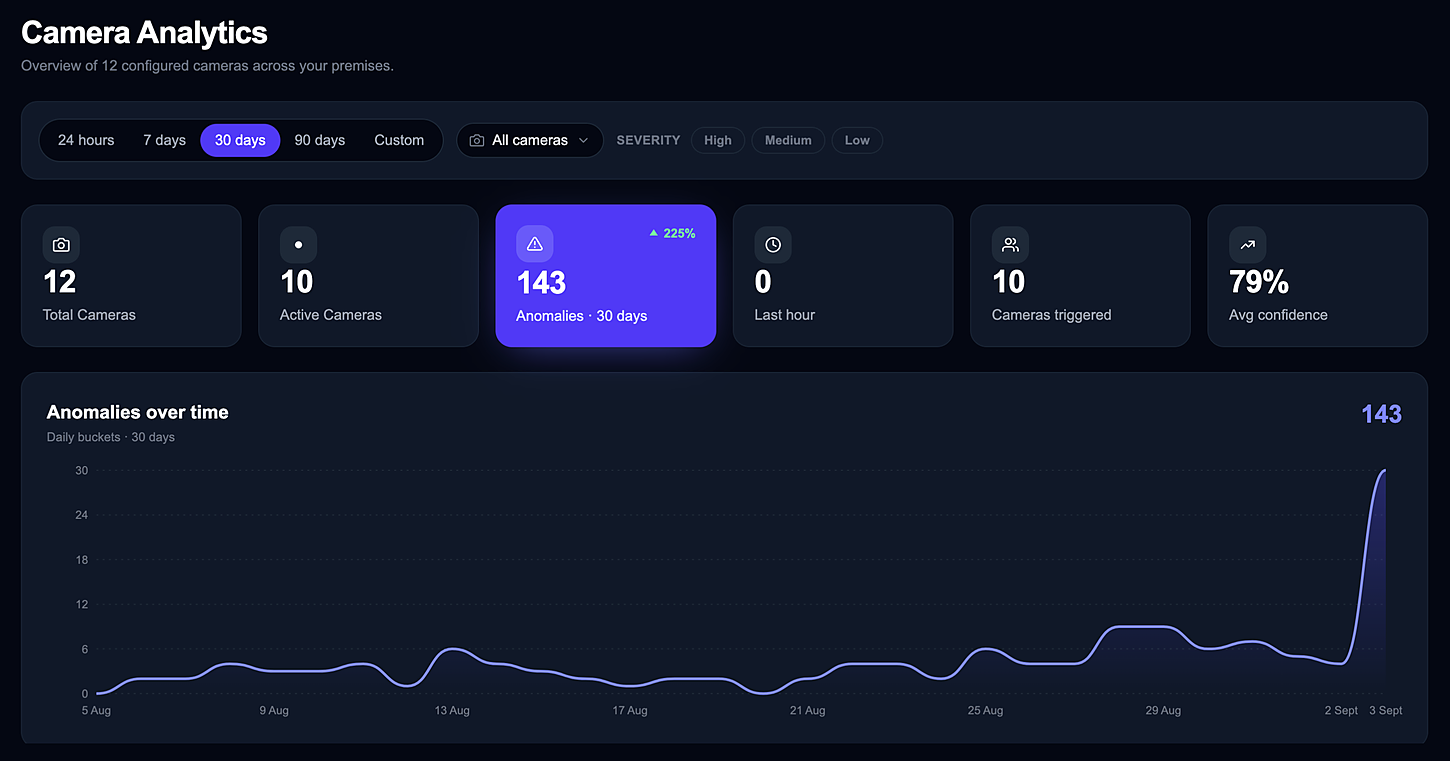The width and height of the screenshot is (1450, 761).
Task: Select the 90 days range button
Action: 320,140
